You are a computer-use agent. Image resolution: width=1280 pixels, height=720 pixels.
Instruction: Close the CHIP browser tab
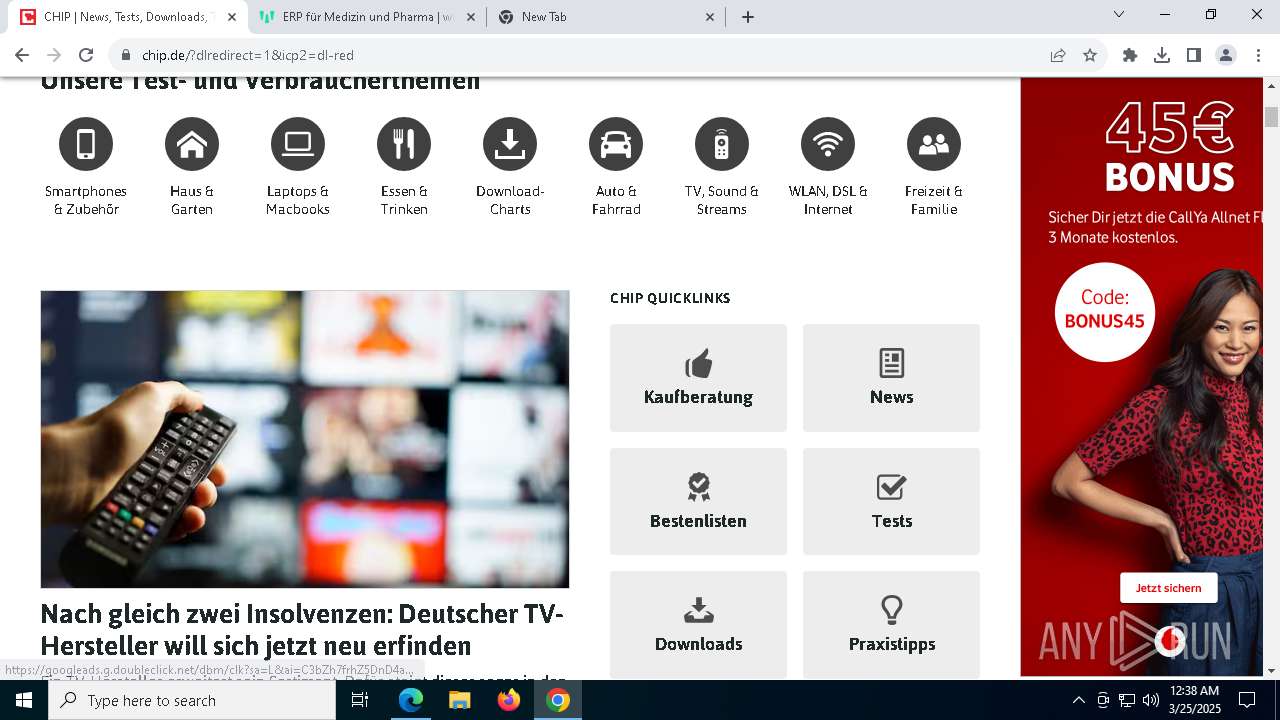pyautogui.click(x=232, y=17)
